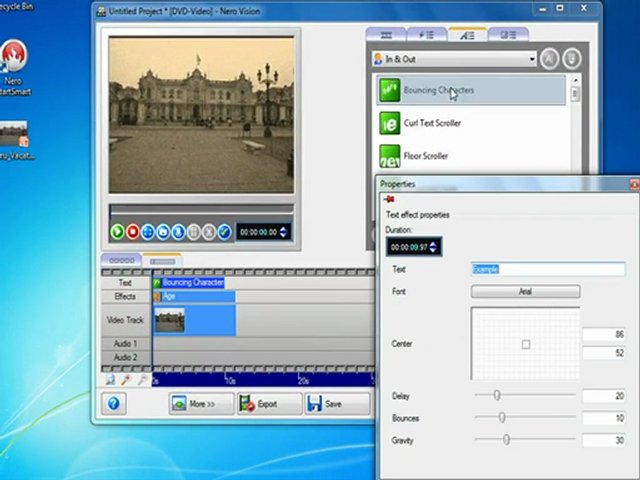Screen dimensions: 640x480
Task: Switch to the storyboard view tab
Action: (121, 260)
